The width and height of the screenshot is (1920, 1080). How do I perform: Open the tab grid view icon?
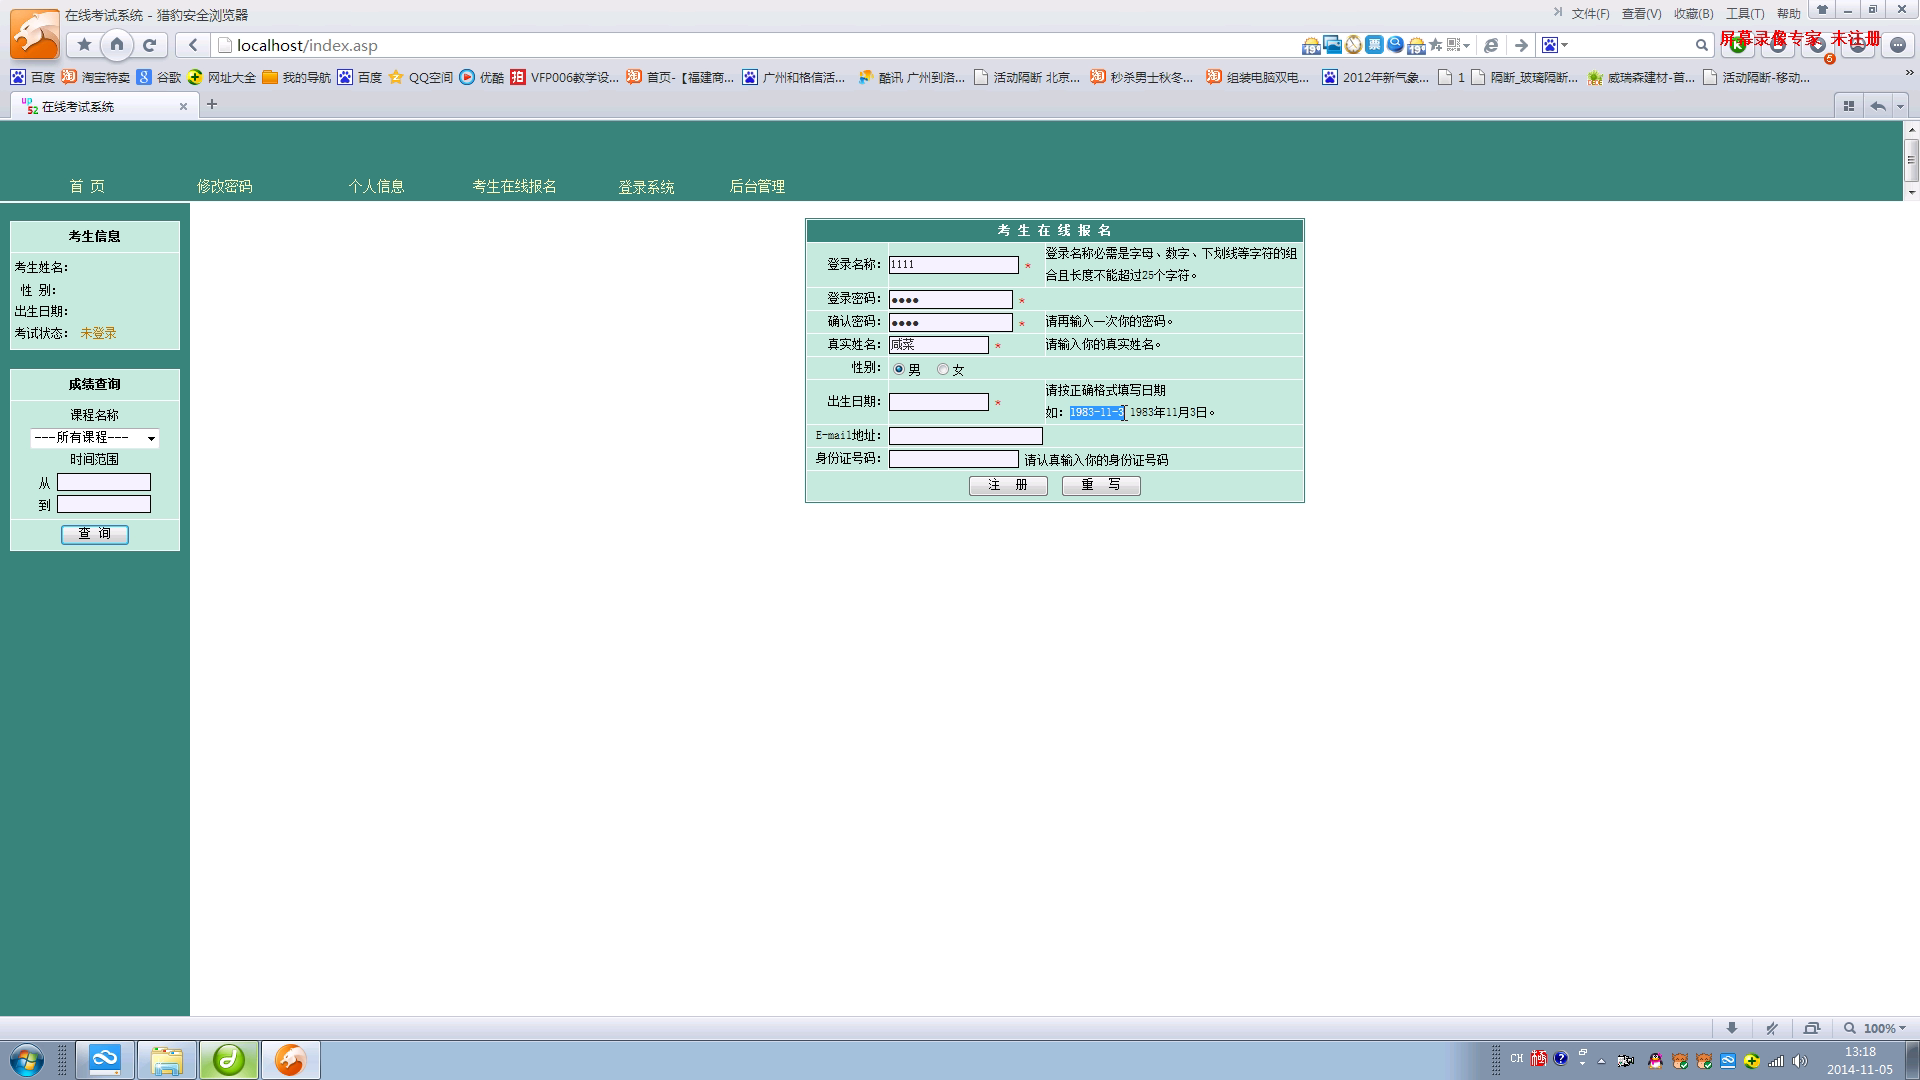click(x=1848, y=106)
